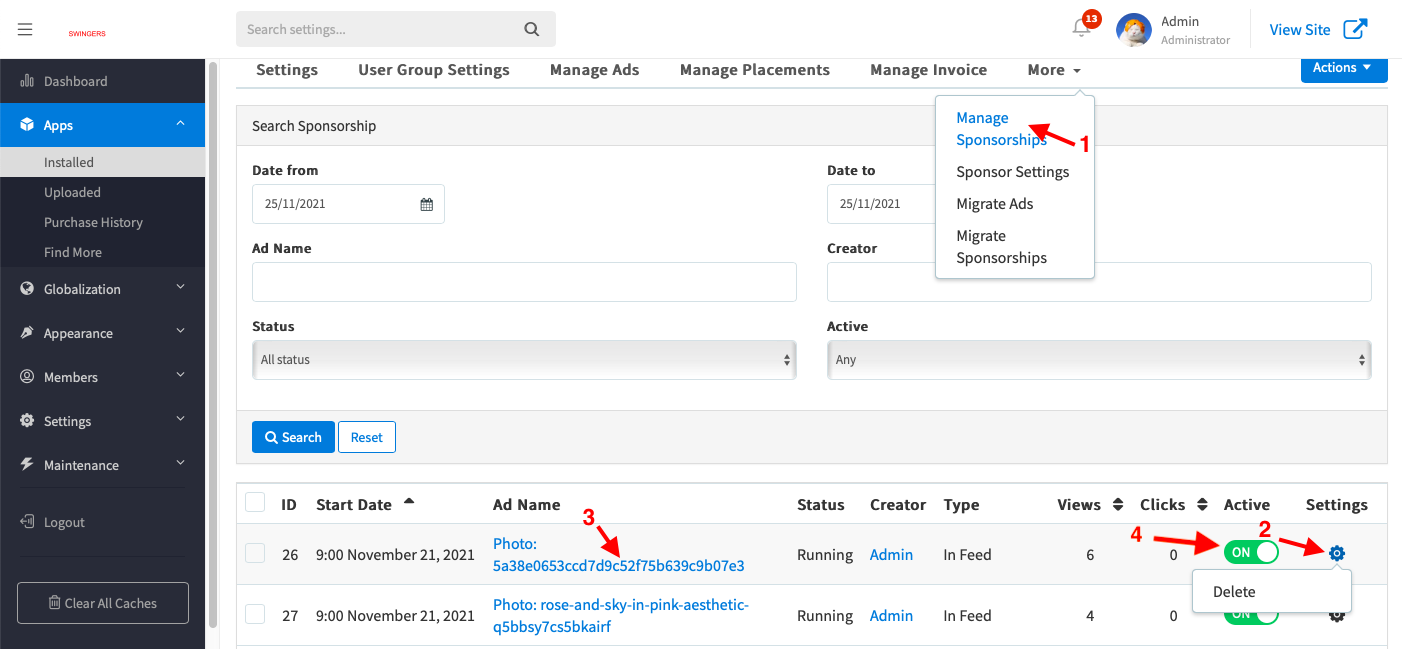The image size is (1402, 649).
Task: Click the gear settings icon for sponsorship 26
Action: [x=1336, y=553]
